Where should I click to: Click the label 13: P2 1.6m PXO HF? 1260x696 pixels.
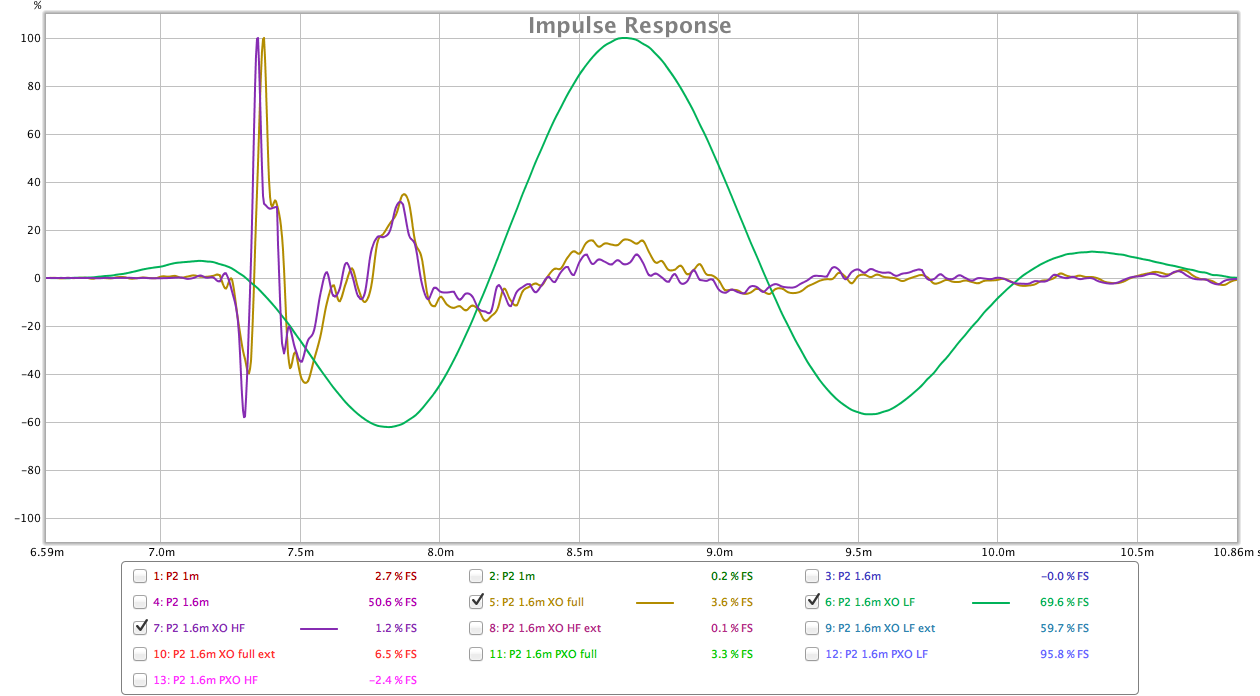tap(205, 680)
